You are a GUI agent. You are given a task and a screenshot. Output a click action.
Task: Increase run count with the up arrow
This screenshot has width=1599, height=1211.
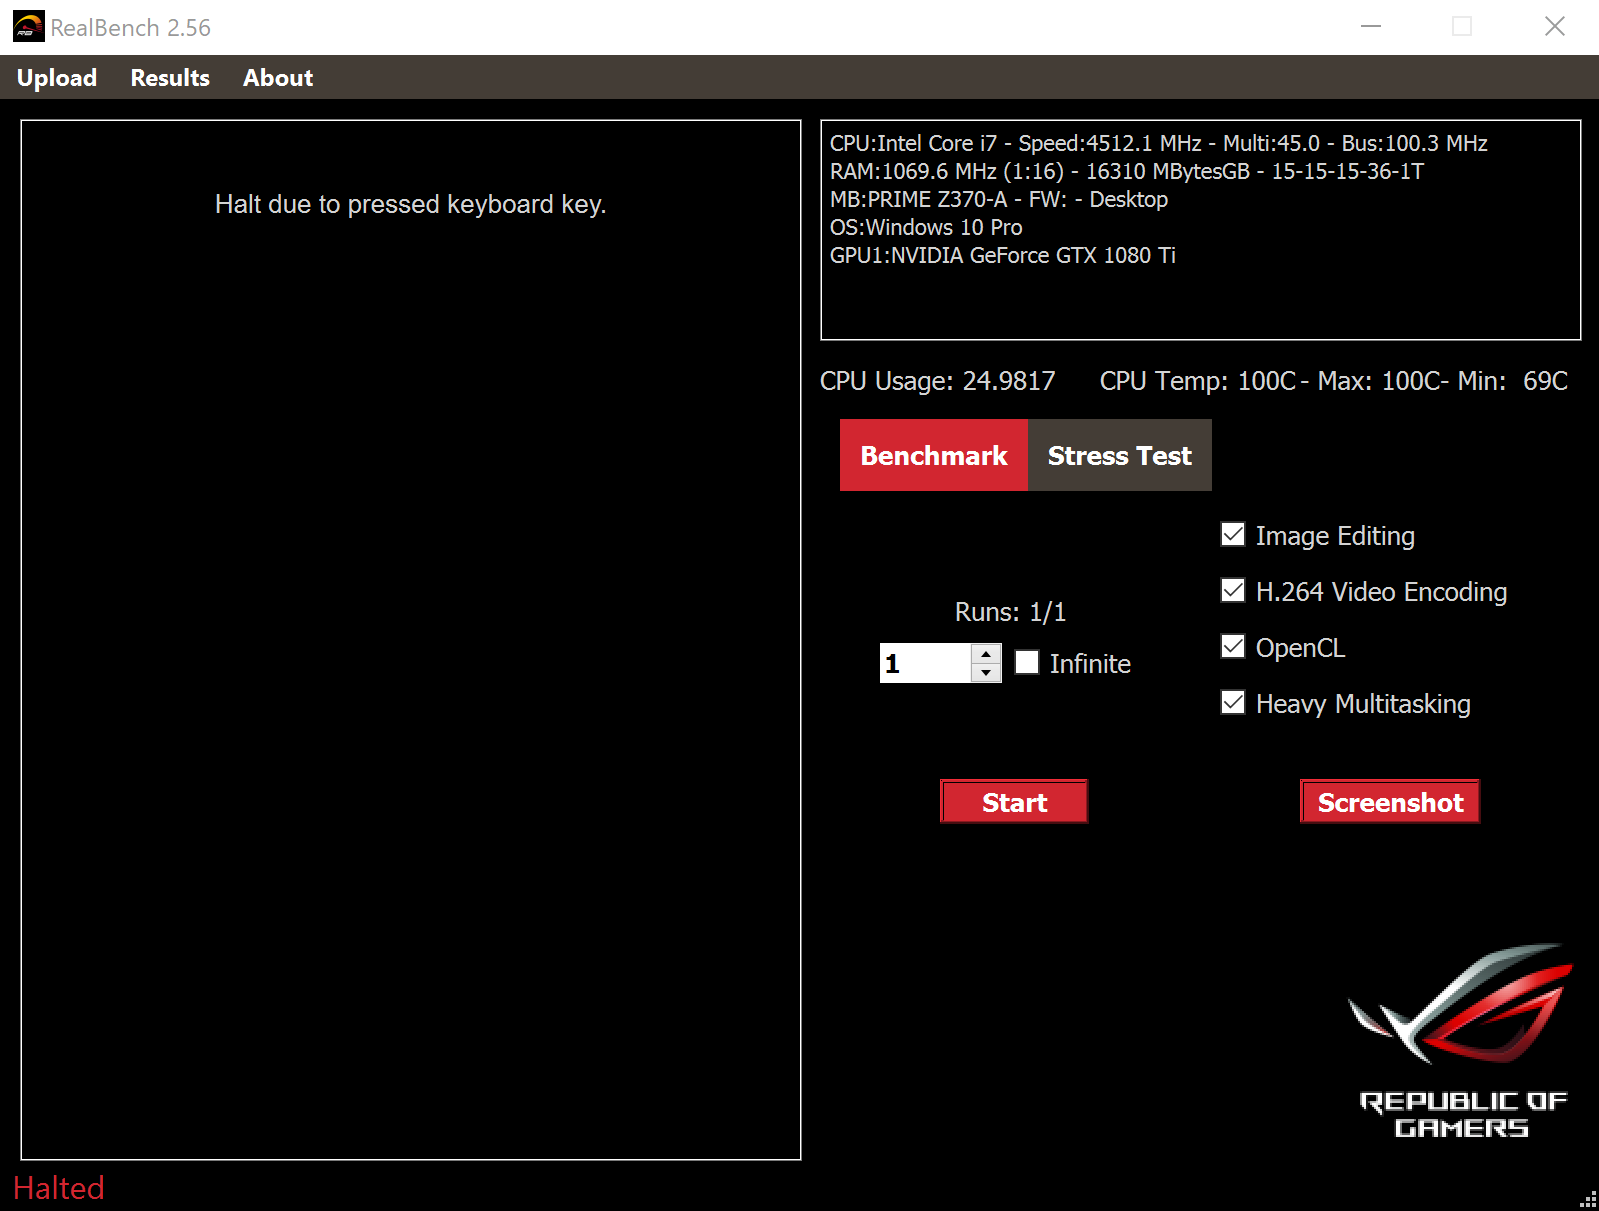tap(986, 654)
